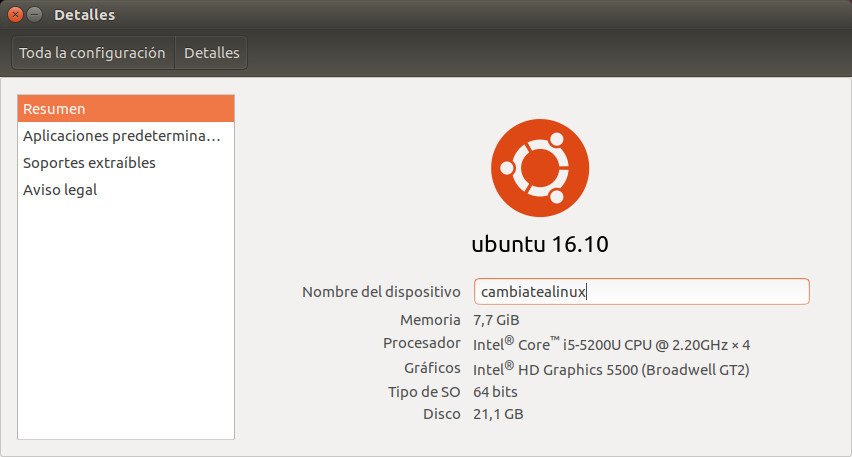Click the Ubuntu logo icon

[540, 168]
